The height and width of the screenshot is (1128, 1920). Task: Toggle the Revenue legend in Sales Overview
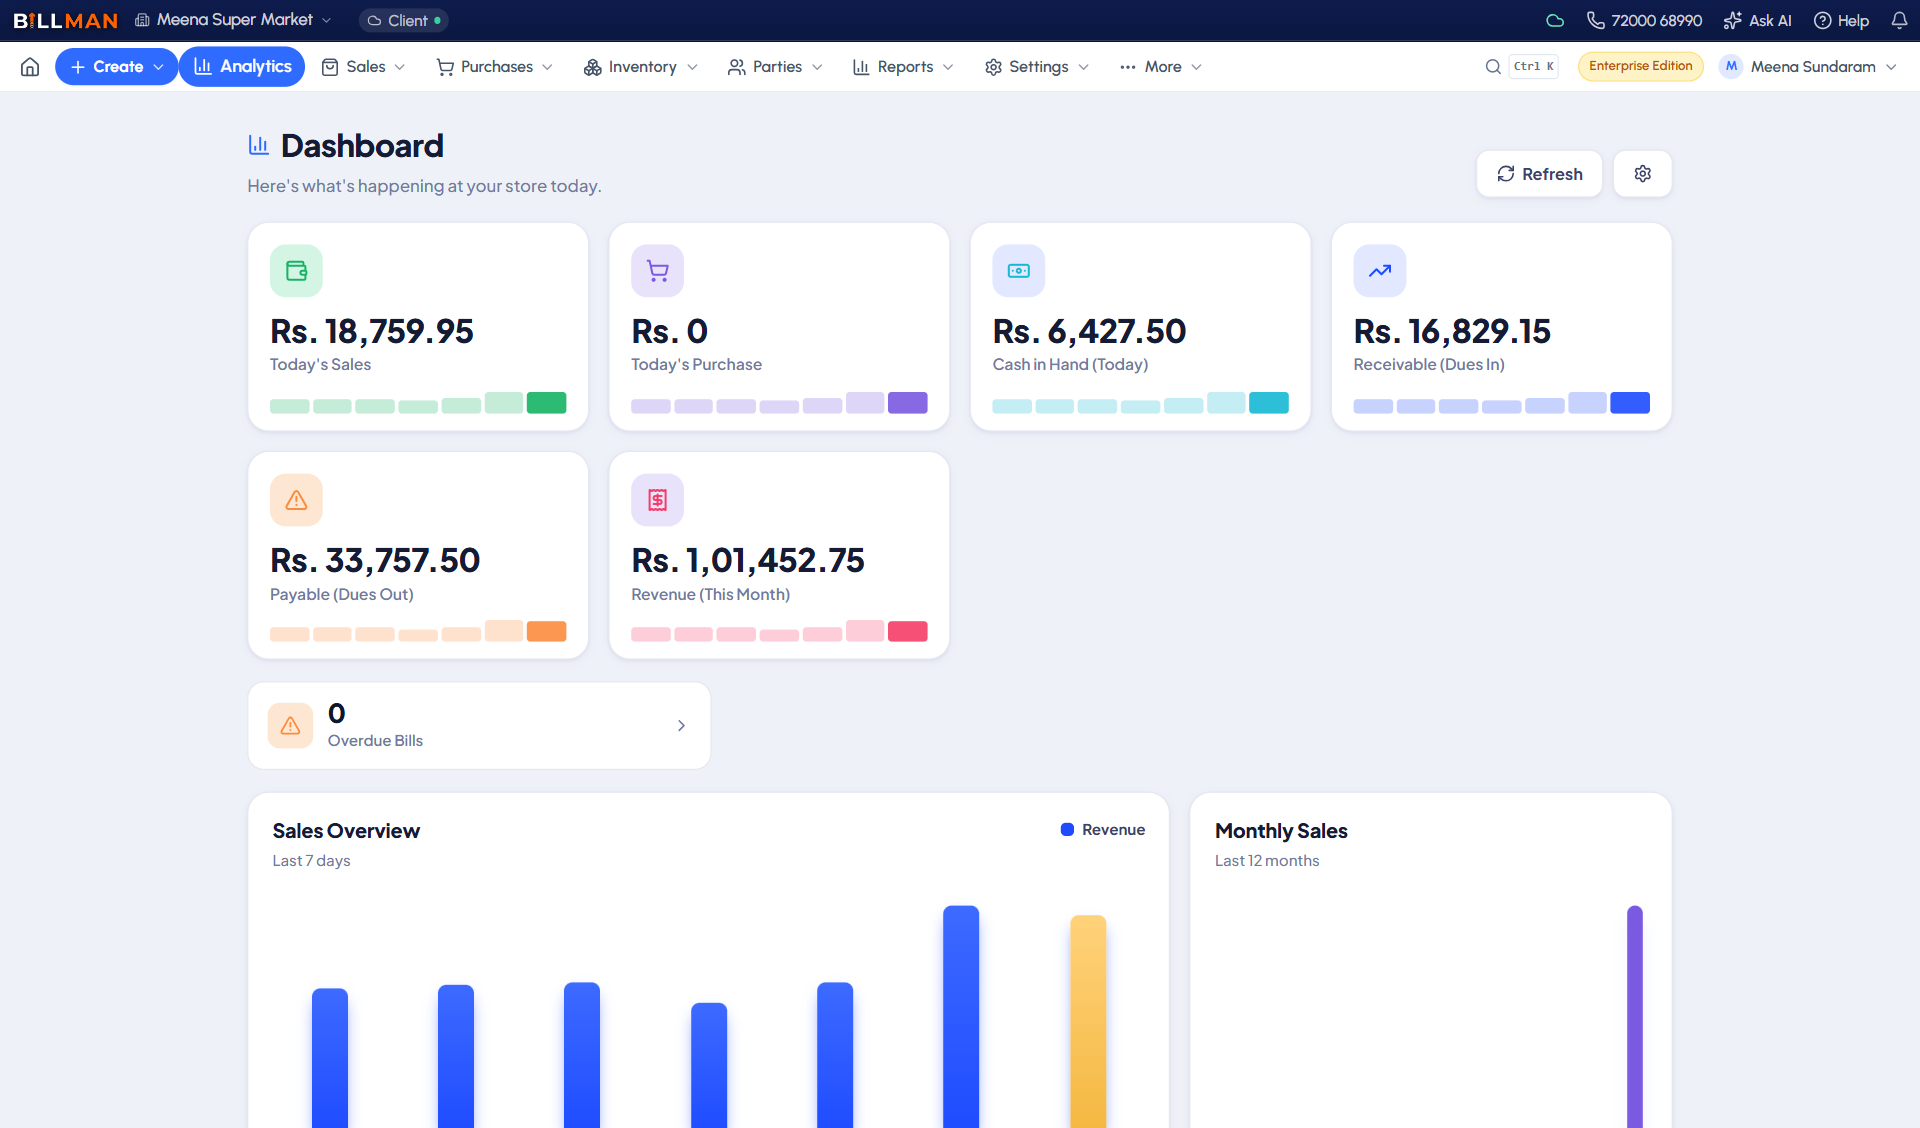[1103, 830]
